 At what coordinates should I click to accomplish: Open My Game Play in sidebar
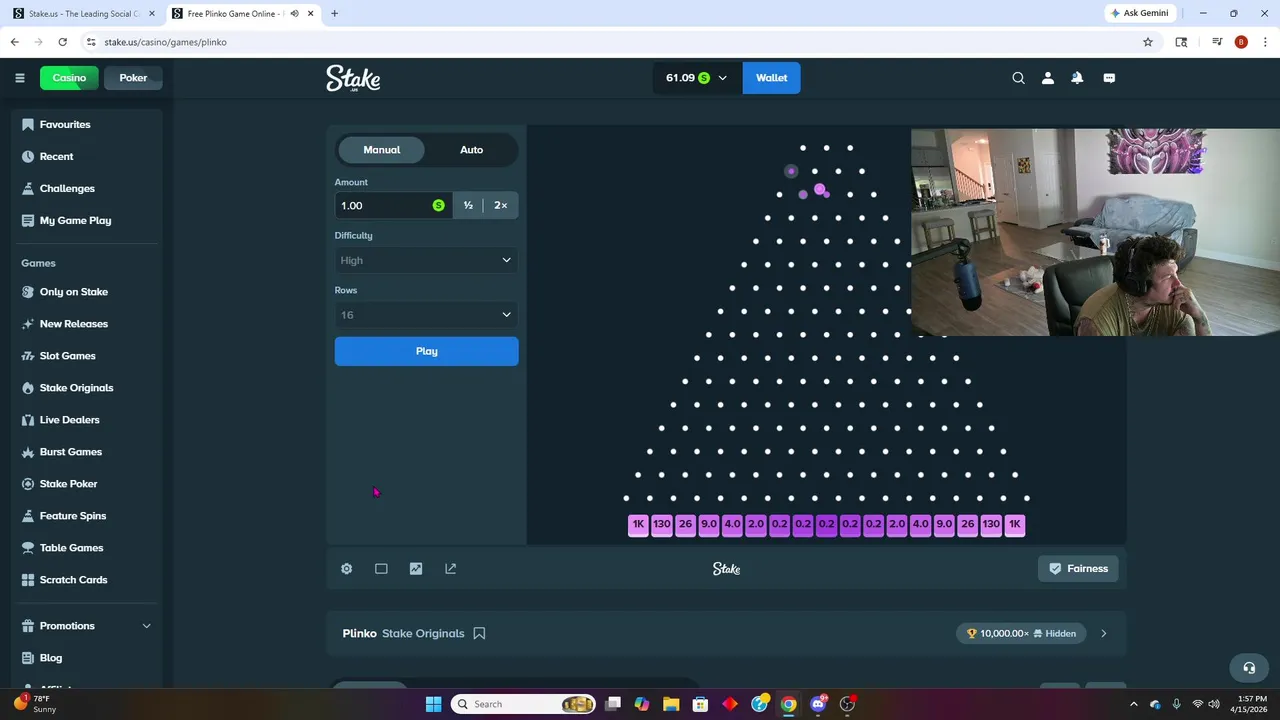coord(87,221)
